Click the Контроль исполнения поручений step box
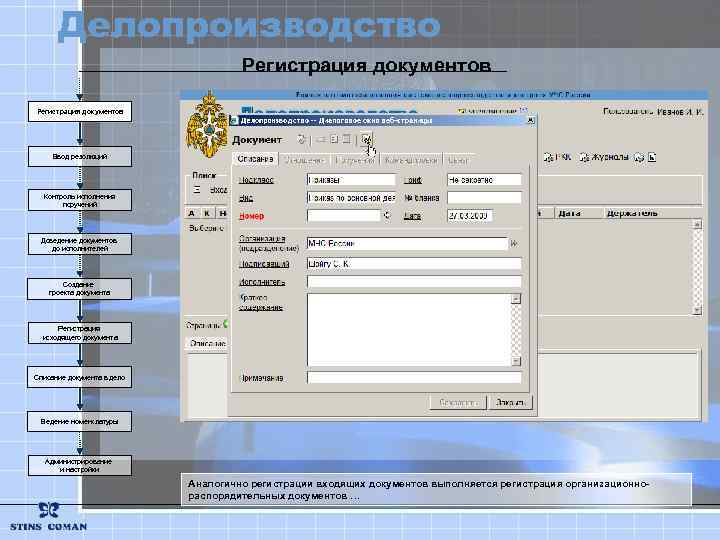Viewport: 720px width, 540px height. pos(80,200)
